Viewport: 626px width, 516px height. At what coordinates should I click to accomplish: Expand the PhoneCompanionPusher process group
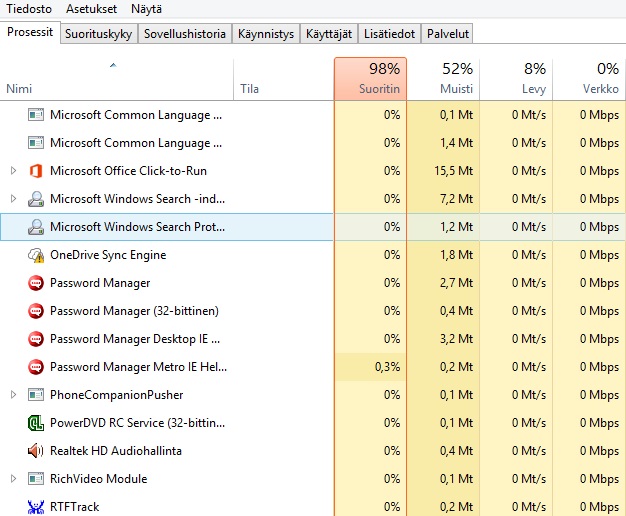tap(13, 395)
